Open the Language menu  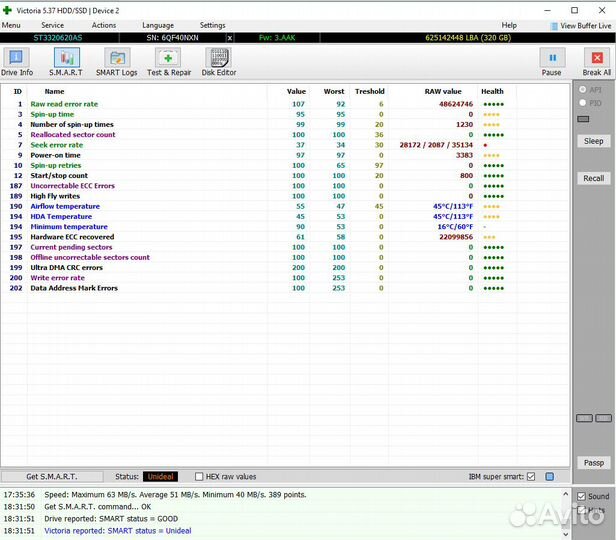tap(158, 25)
